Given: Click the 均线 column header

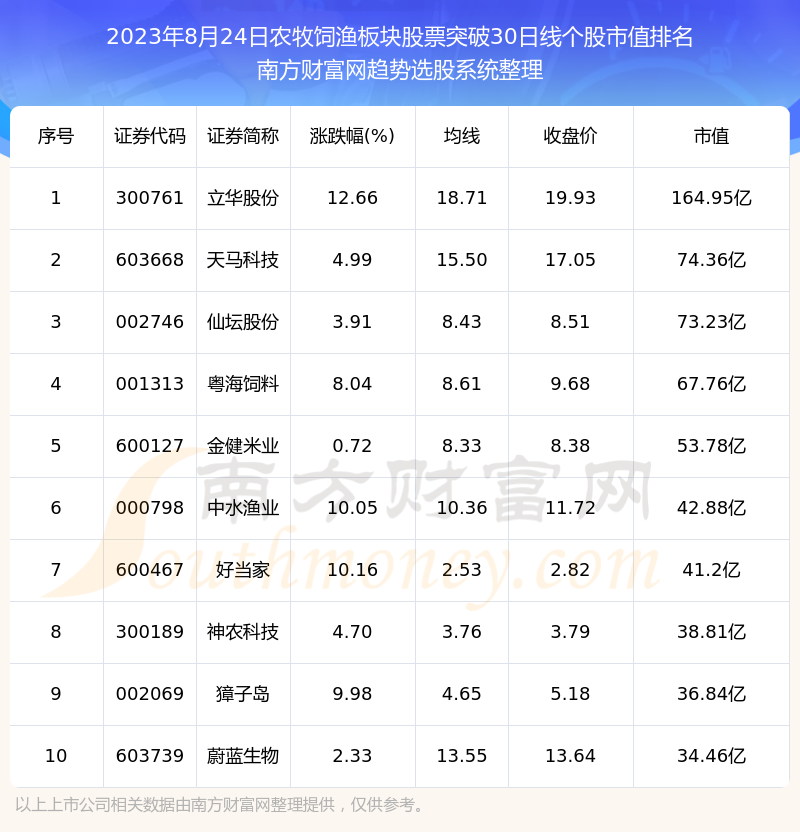Looking at the screenshot, I should click(462, 136).
